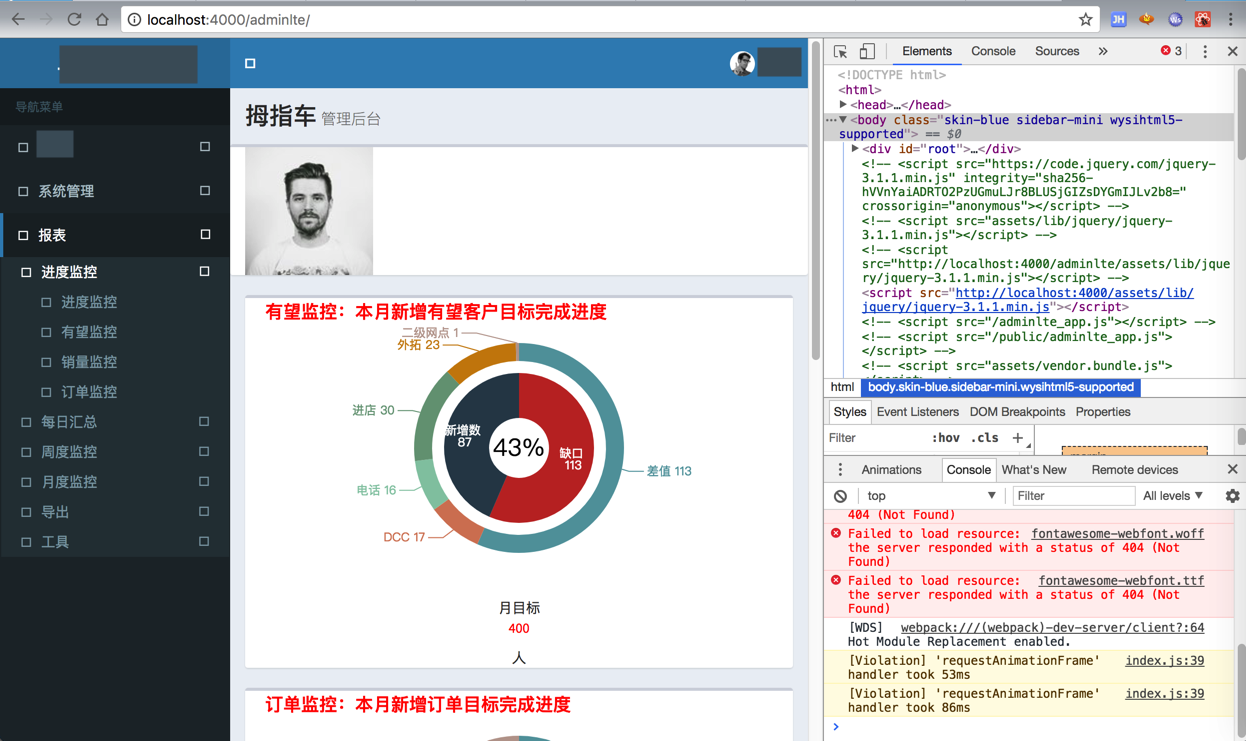This screenshot has height=741, width=1246.
Task: Collapse 报表 sidebar menu
Action: click(x=205, y=235)
